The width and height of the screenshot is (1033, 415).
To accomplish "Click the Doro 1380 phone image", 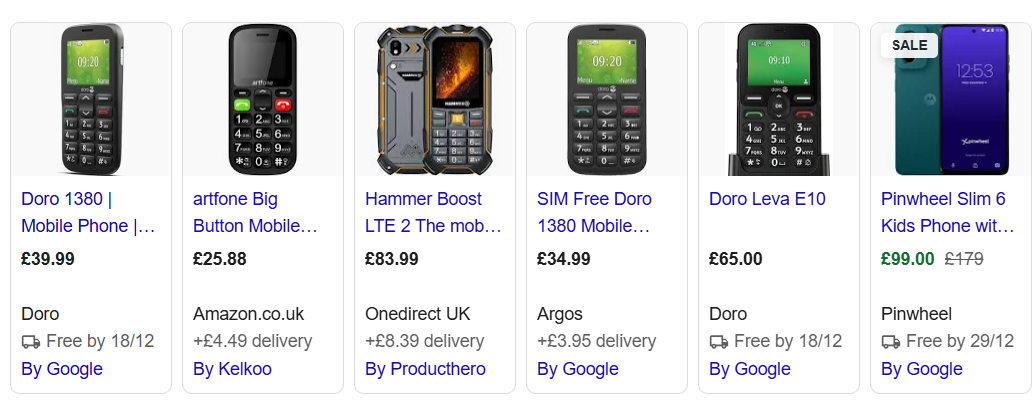I will coord(90,100).
